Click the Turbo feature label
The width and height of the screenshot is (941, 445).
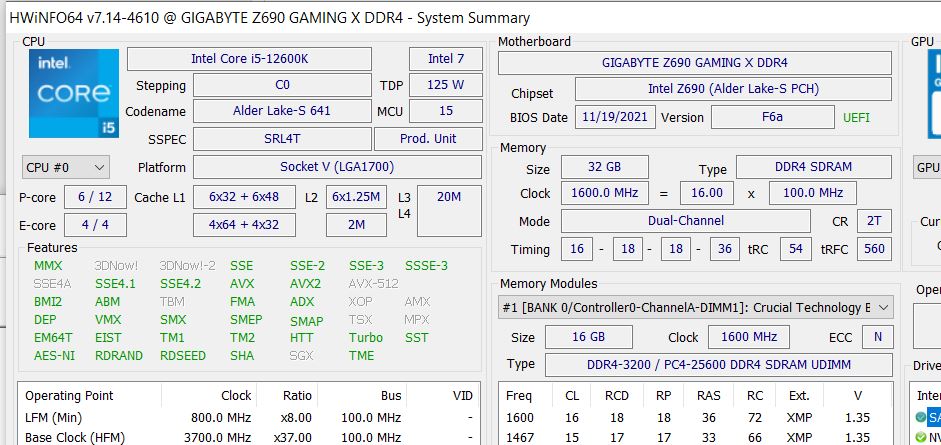(365, 338)
